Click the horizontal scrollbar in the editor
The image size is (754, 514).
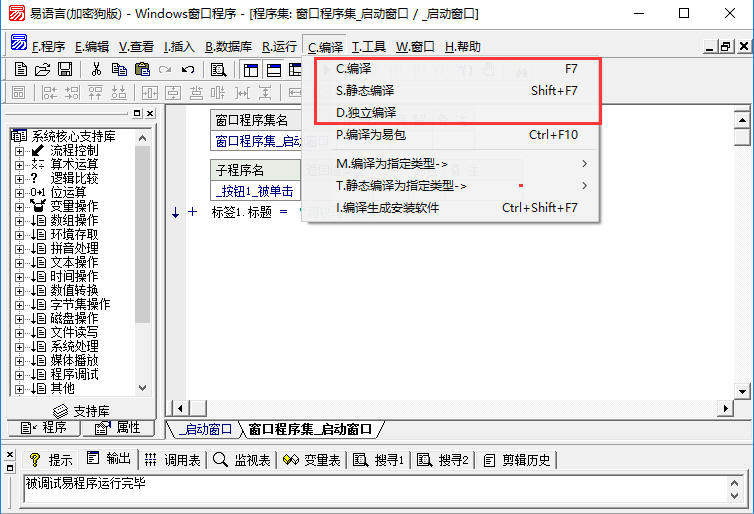click(x=450, y=408)
